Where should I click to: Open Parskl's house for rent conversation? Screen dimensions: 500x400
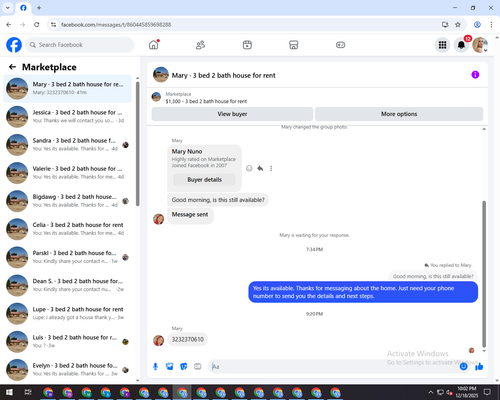(67, 257)
